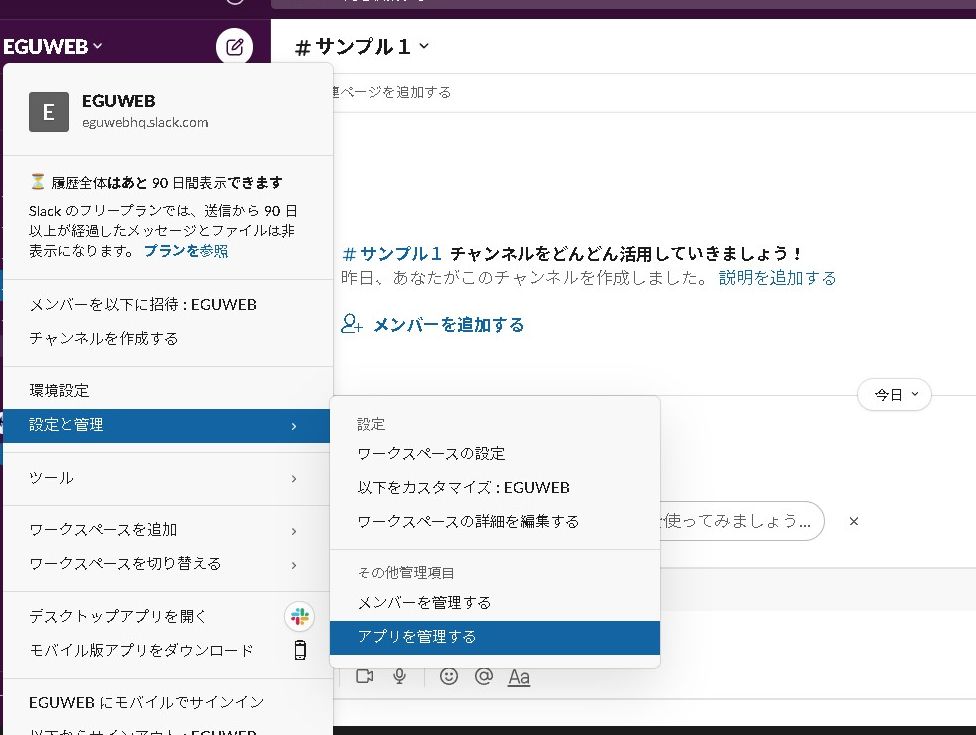Click the blue #サンプル1 channel link
The image size is (976, 735).
point(392,253)
